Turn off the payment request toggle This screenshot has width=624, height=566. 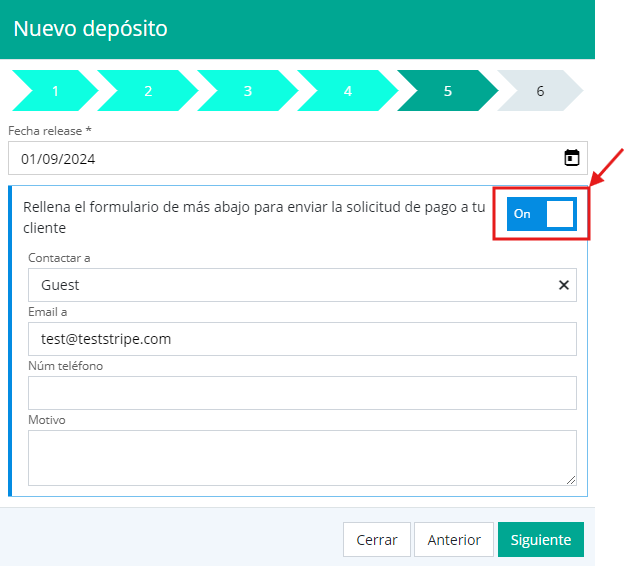(541, 213)
